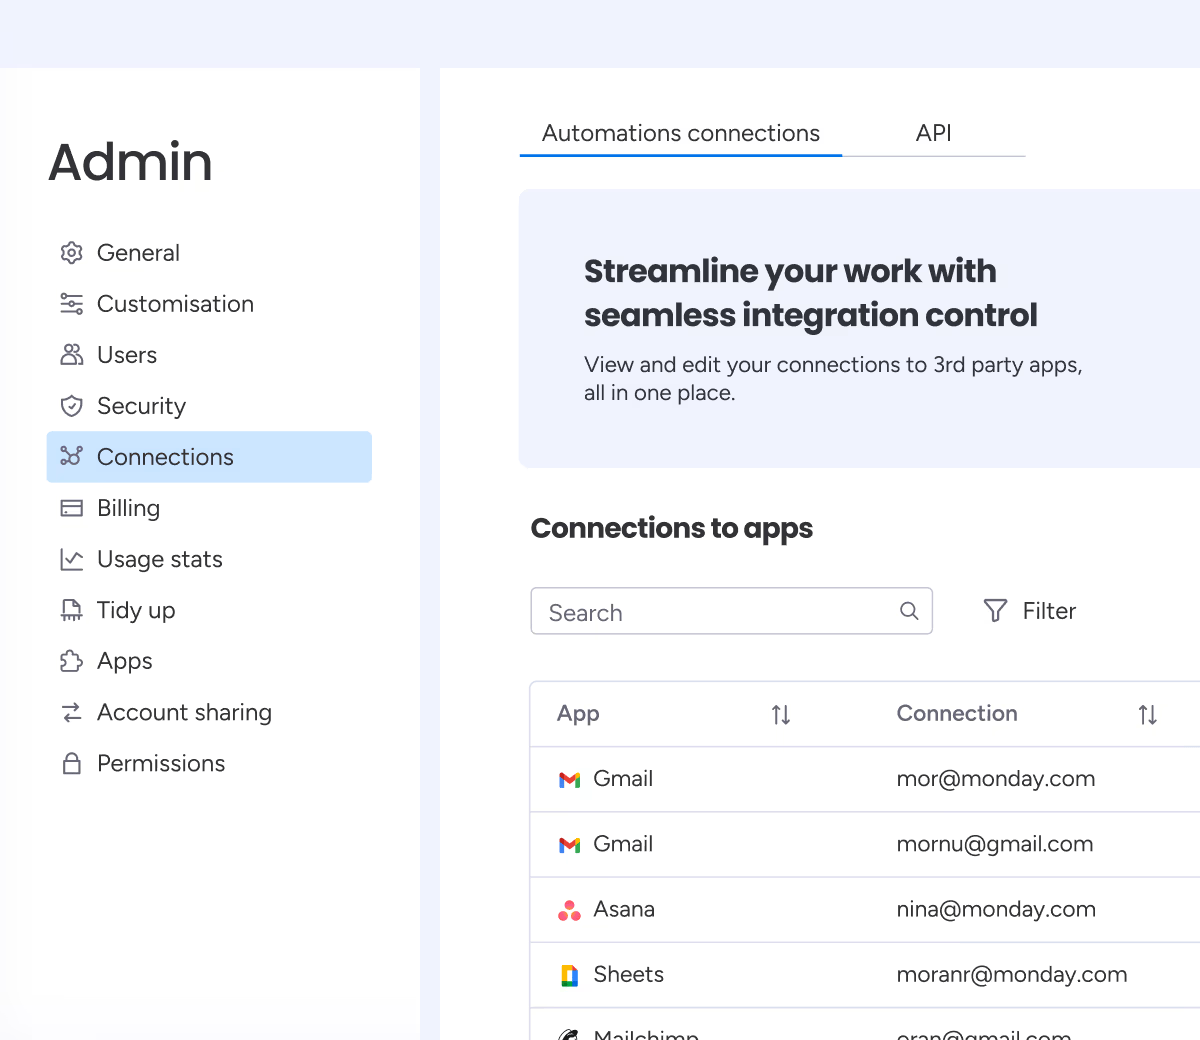Image resolution: width=1200 pixels, height=1040 pixels.
Task: Click Gmail name in mornu@gmail.com row
Action: click(x=623, y=844)
